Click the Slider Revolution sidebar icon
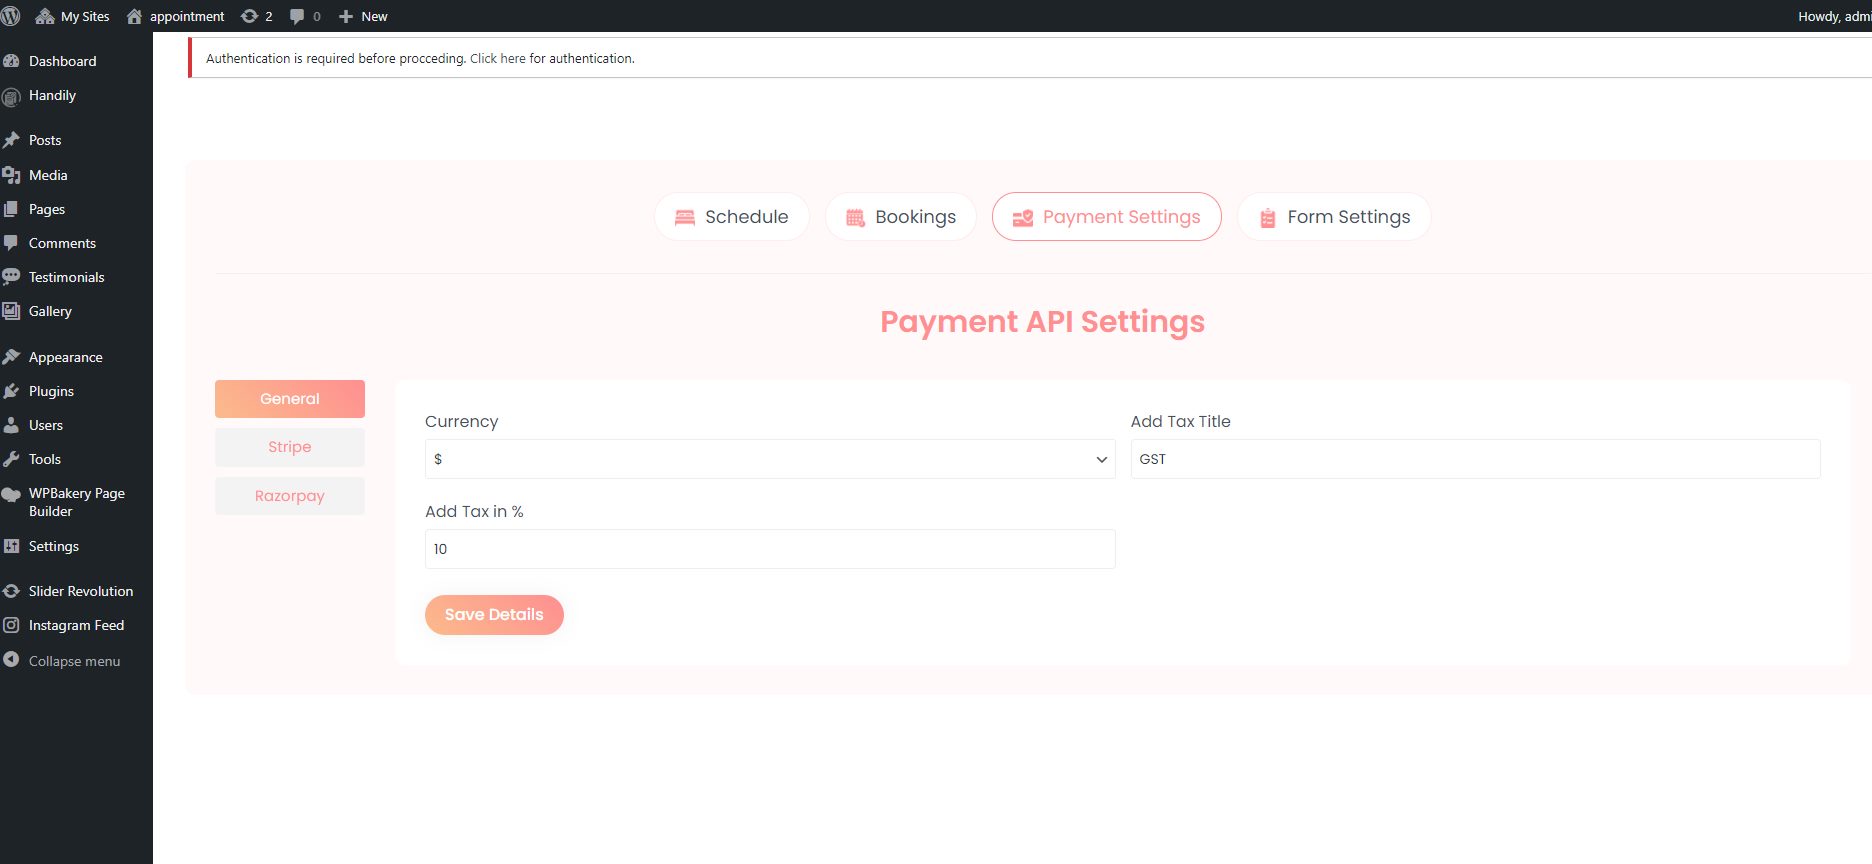This screenshot has height=864, width=1872. pos(12,591)
